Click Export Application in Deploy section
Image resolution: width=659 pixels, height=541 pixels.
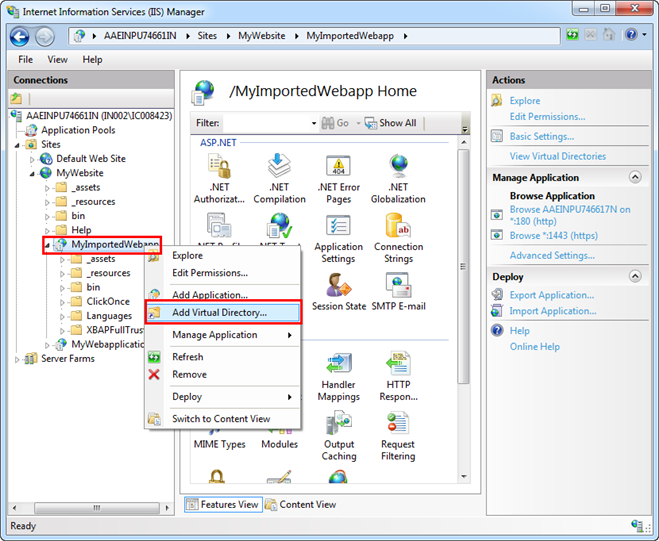tap(551, 295)
